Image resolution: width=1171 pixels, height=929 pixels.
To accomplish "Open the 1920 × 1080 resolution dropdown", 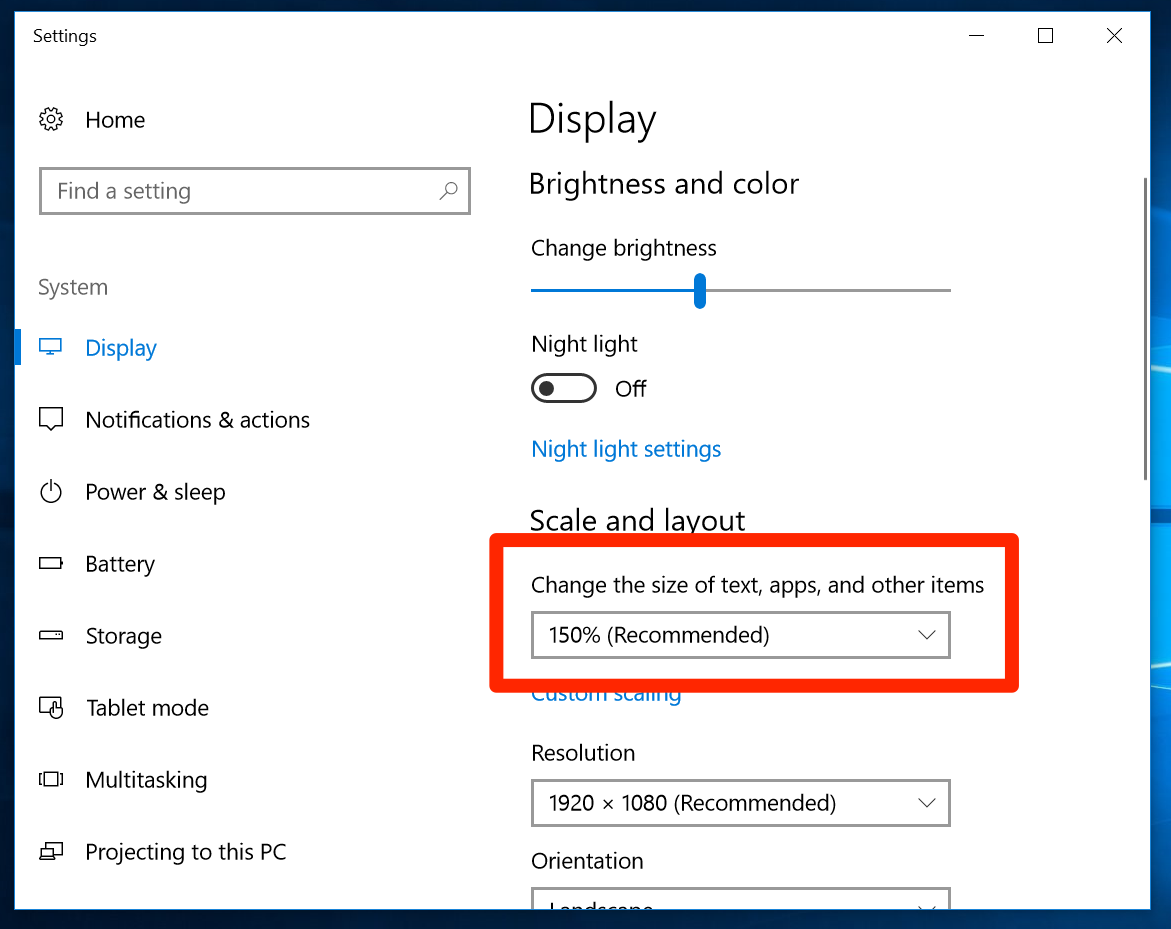I will [x=741, y=803].
